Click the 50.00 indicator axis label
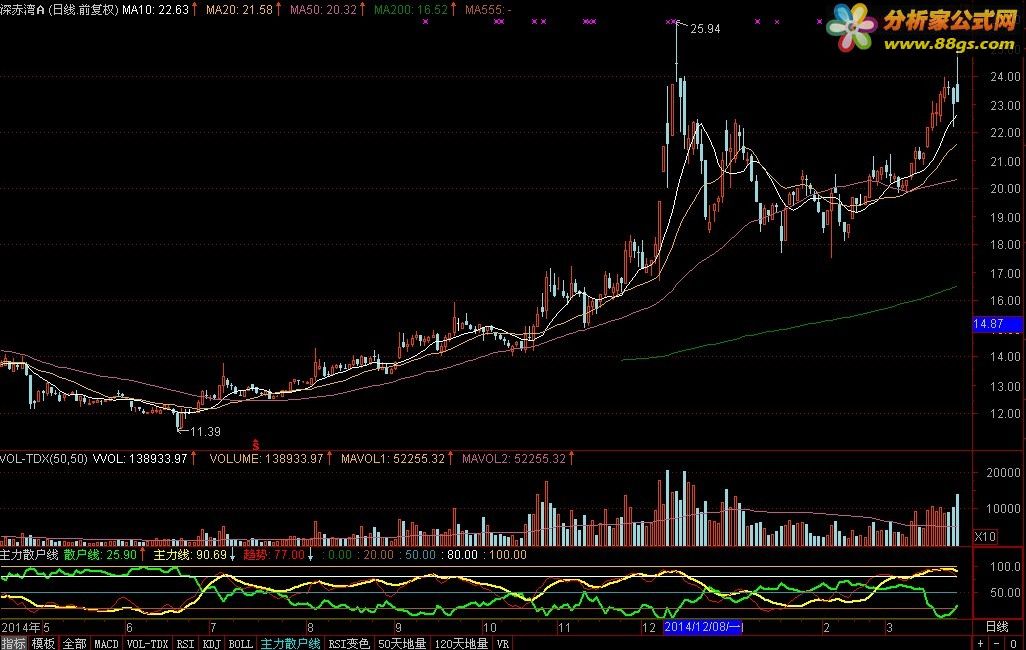 (1005, 593)
